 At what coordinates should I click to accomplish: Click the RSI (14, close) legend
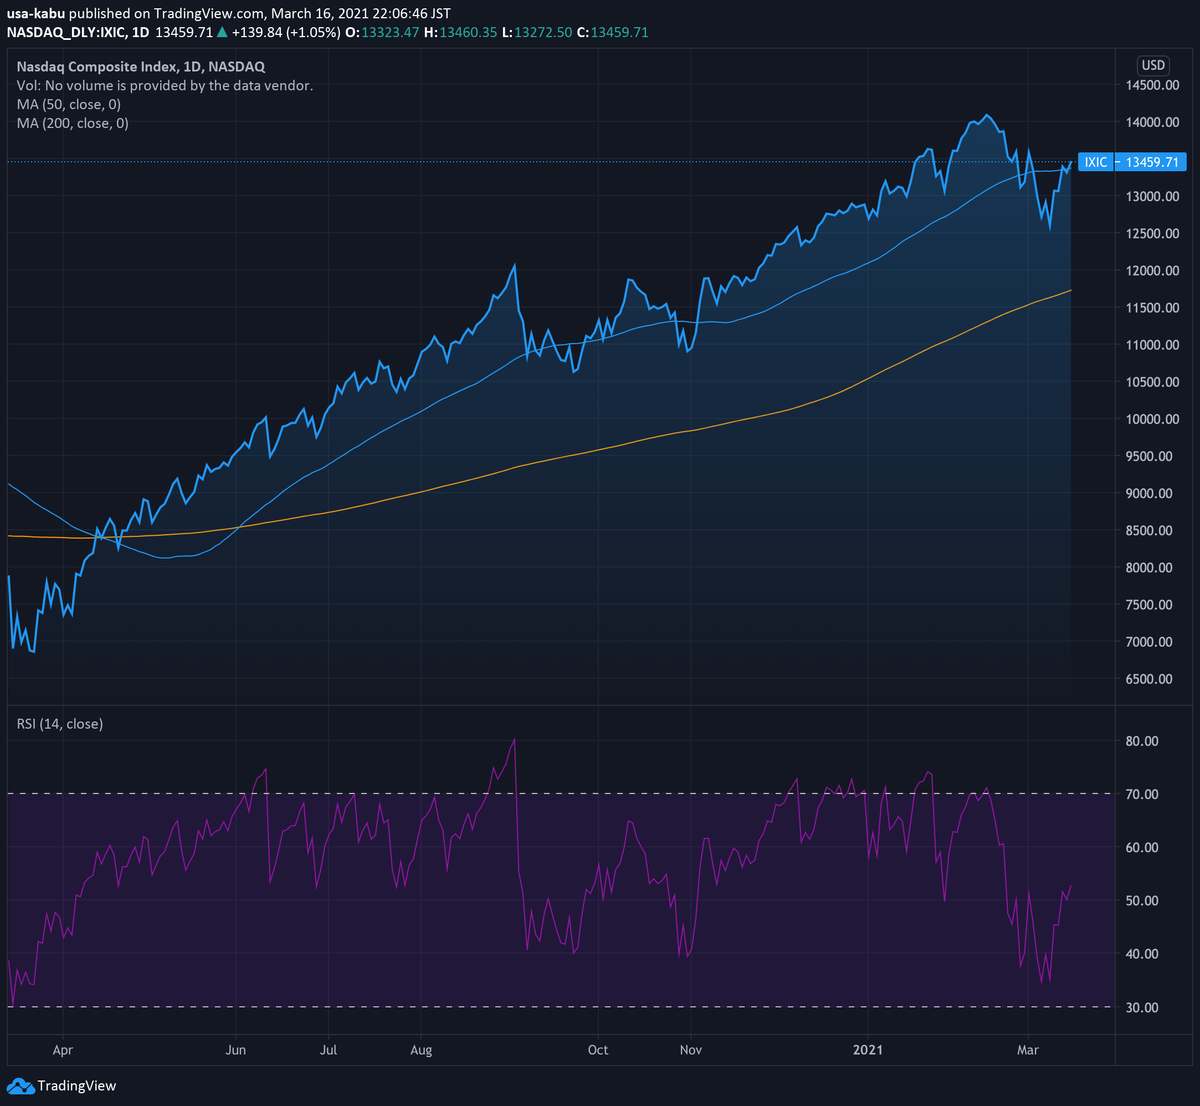(x=60, y=723)
